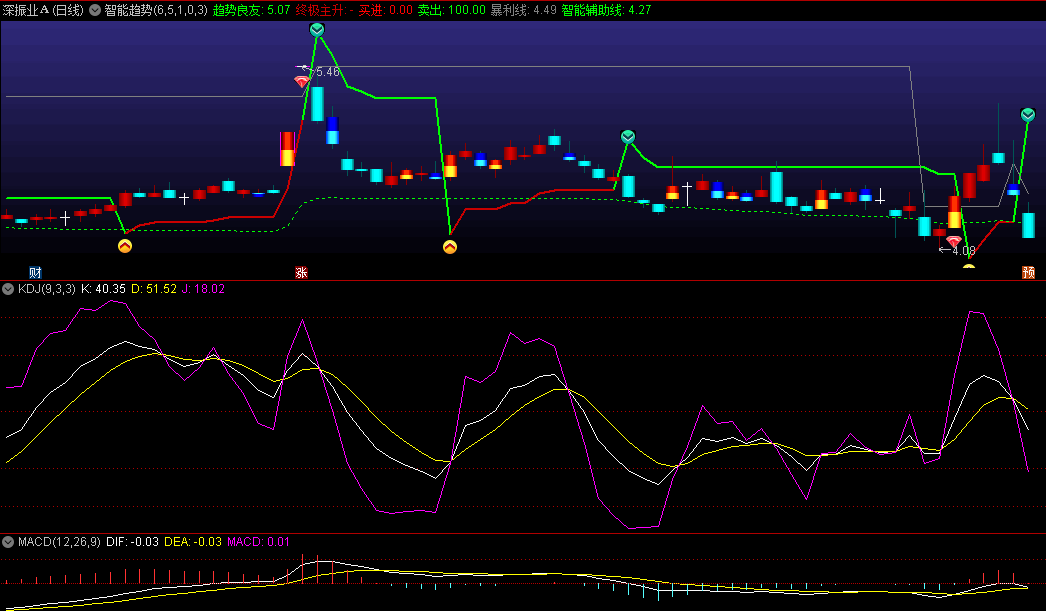This screenshot has height=611, width=1046.
Task: Click the middle green sell marker
Action: tap(628, 136)
